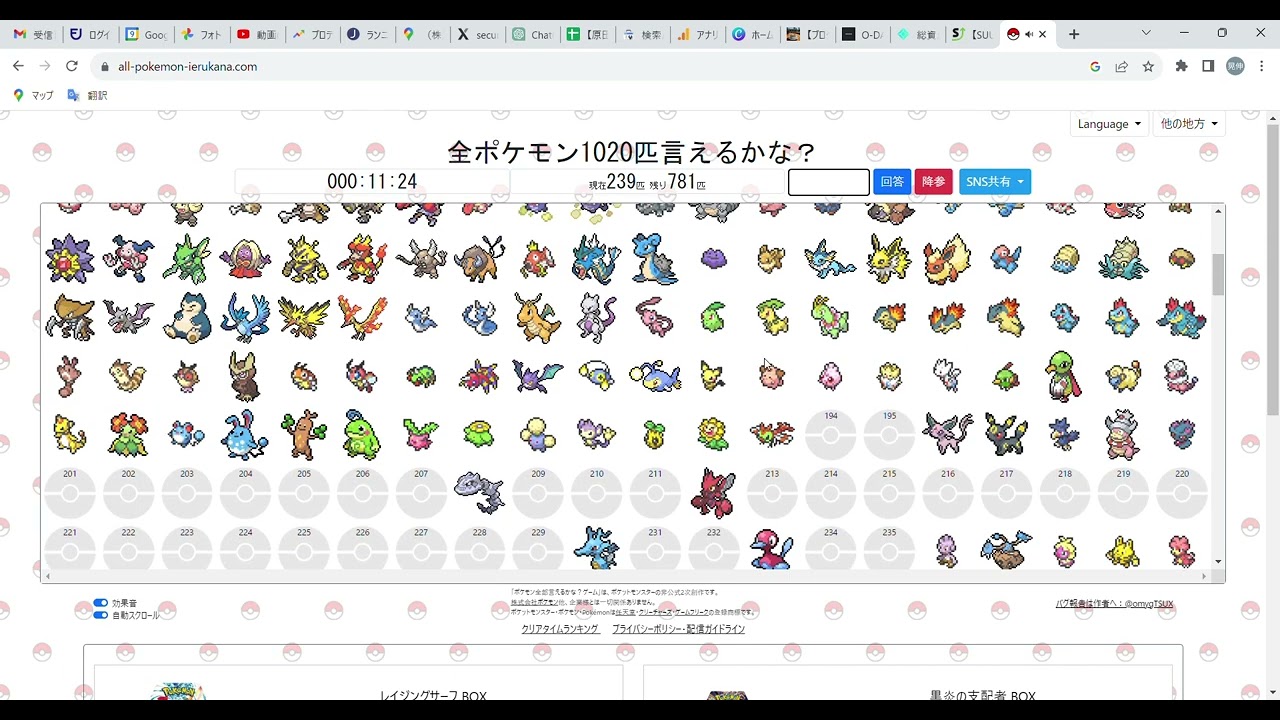This screenshot has height=720, width=1280.
Task: Open the クリアタイムランキング link
Action: click(x=560, y=629)
